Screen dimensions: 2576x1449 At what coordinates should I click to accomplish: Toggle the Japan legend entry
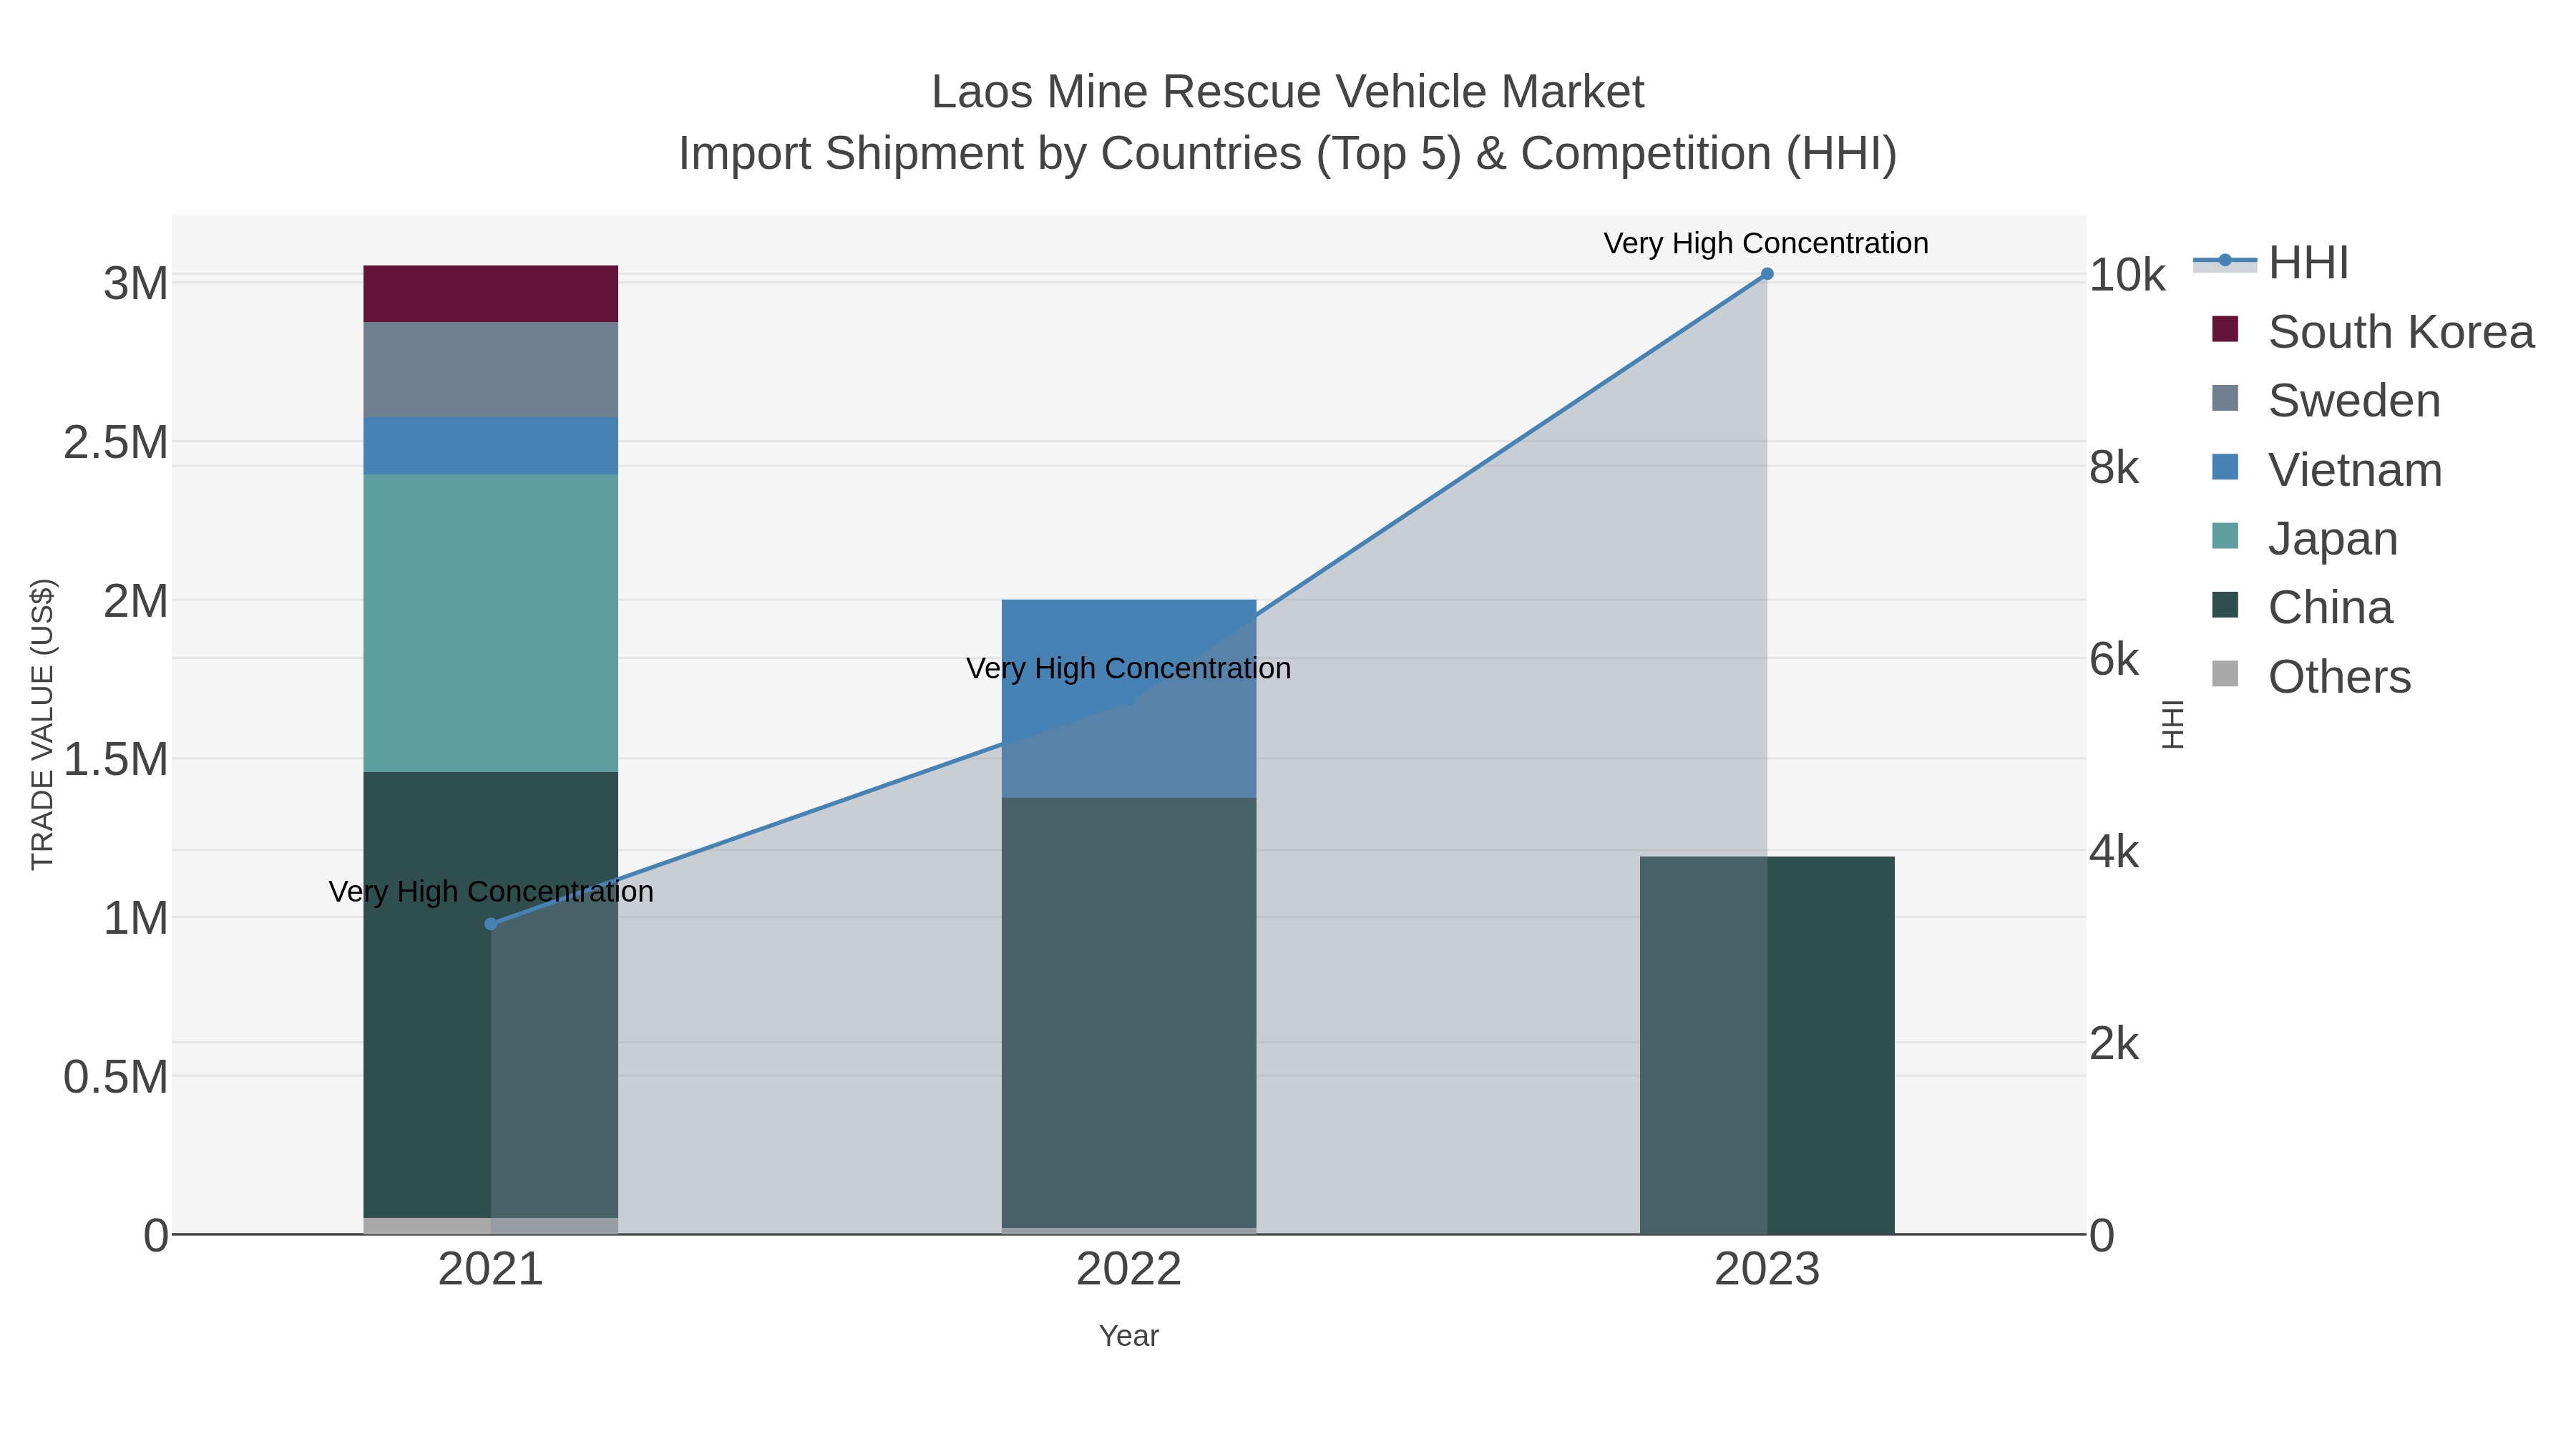[x=2304, y=539]
